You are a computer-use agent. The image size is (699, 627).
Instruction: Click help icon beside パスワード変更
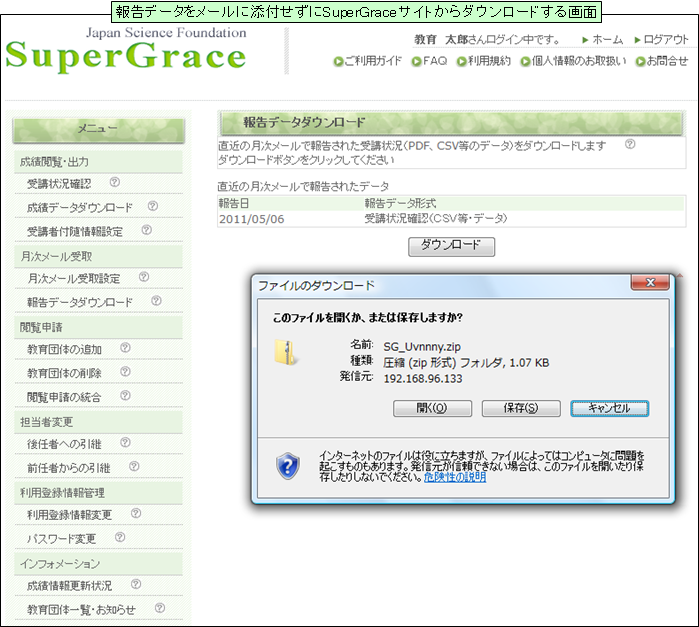[120, 537]
